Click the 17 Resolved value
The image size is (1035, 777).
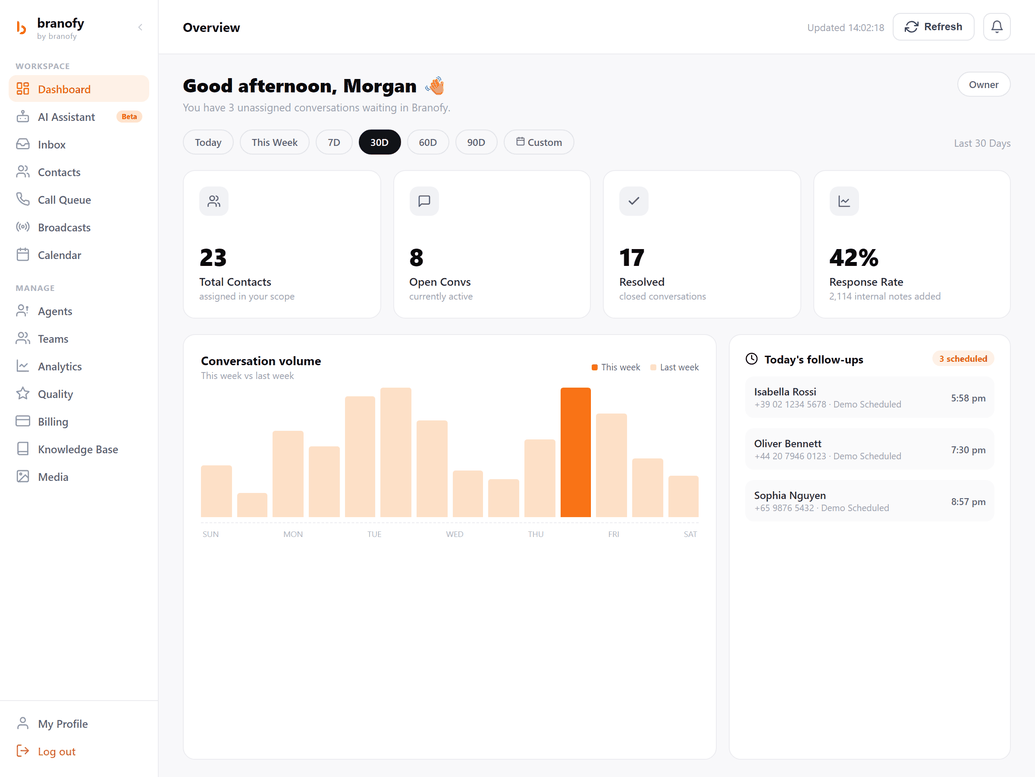pos(632,257)
